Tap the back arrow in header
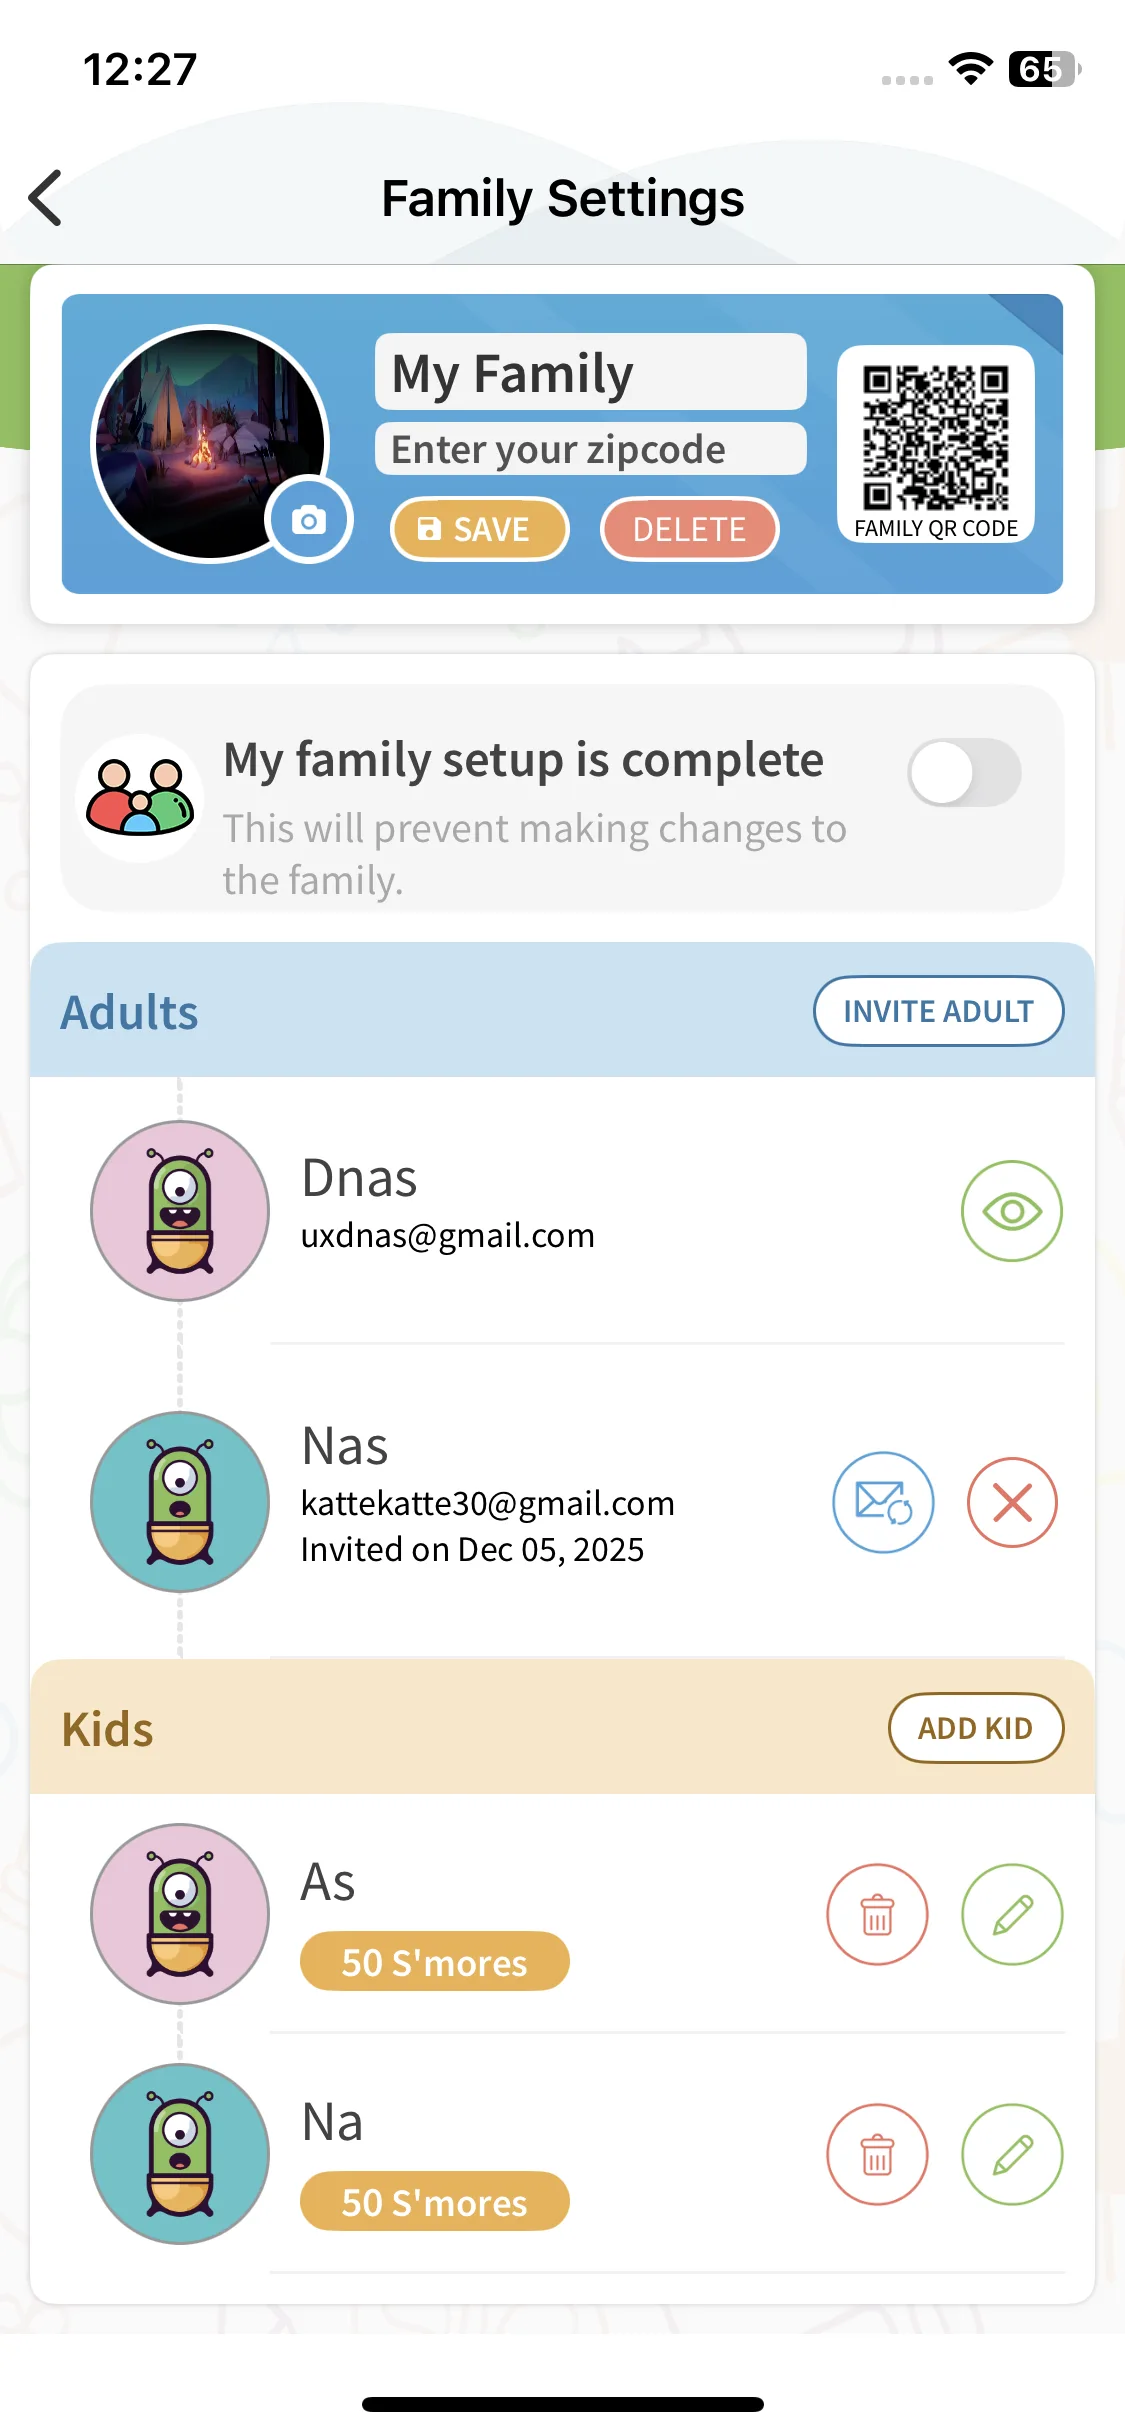This screenshot has height=2436, width=1125. [x=46, y=198]
